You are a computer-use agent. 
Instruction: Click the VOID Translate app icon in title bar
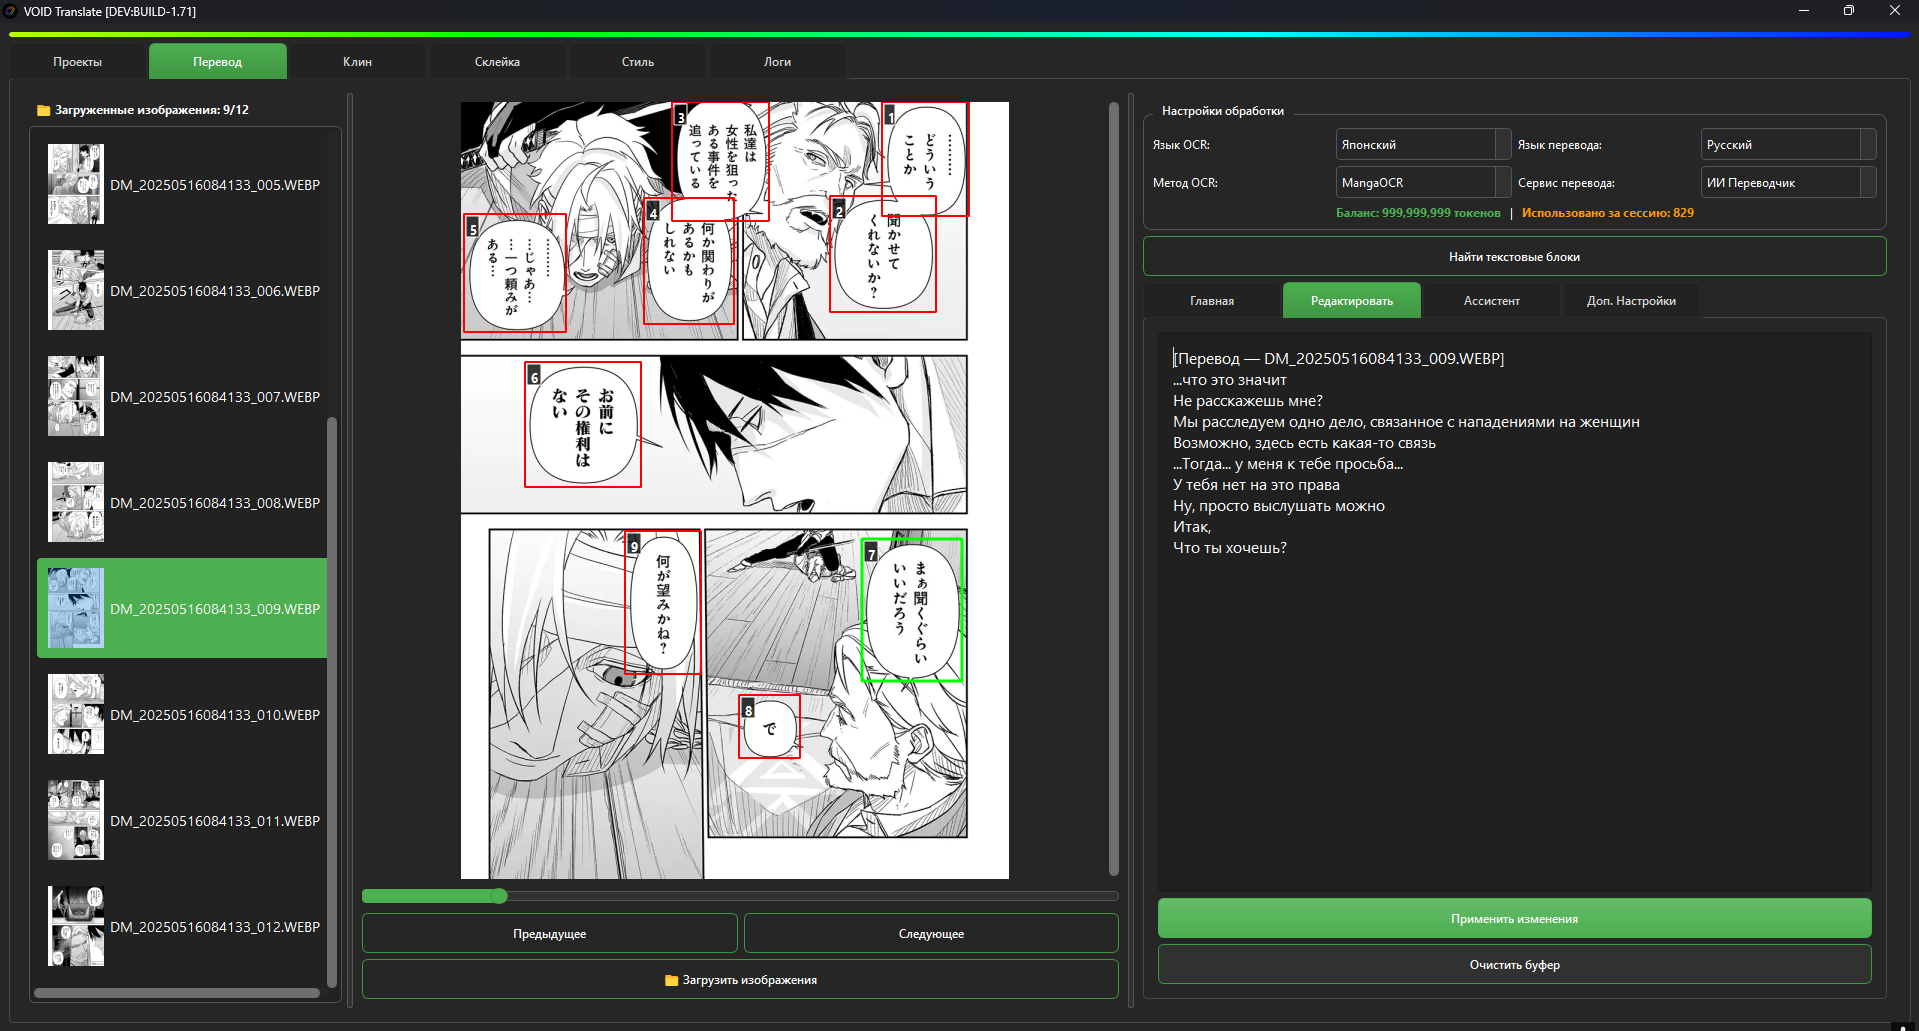coord(10,11)
